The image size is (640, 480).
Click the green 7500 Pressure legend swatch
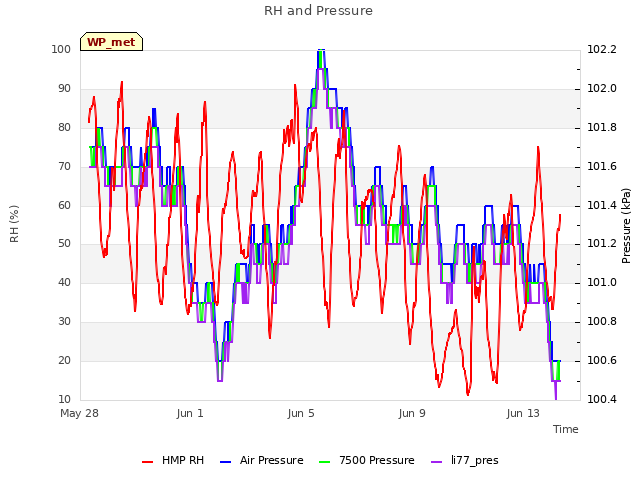pyautogui.click(x=324, y=462)
